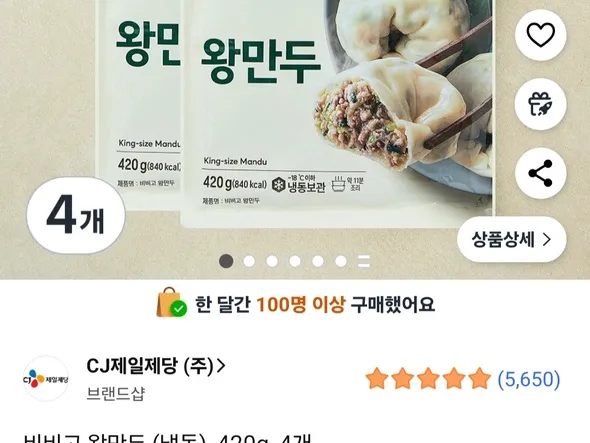Tap the fifth orange rating star
The width and height of the screenshot is (590, 443).
click(479, 379)
